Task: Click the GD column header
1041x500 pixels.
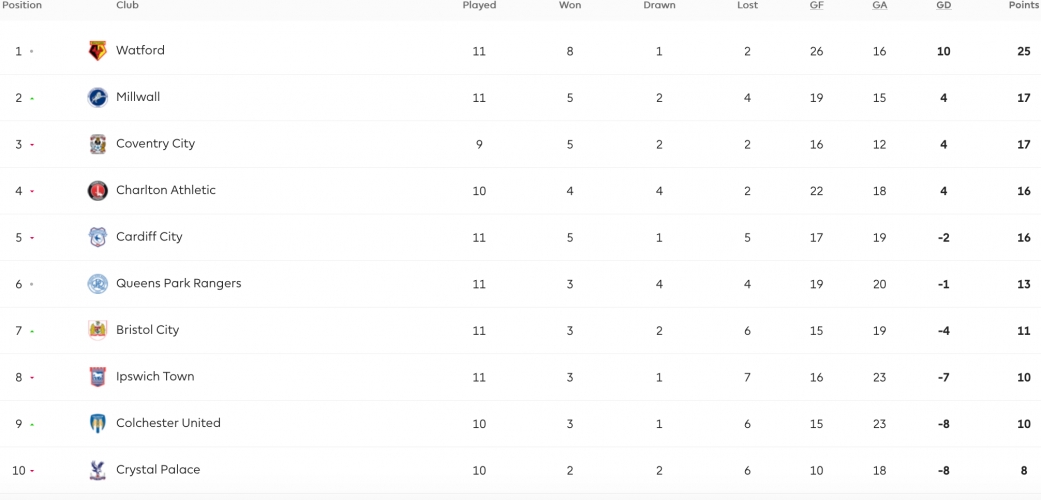Action: pyautogui.click(x=943, y=5)
